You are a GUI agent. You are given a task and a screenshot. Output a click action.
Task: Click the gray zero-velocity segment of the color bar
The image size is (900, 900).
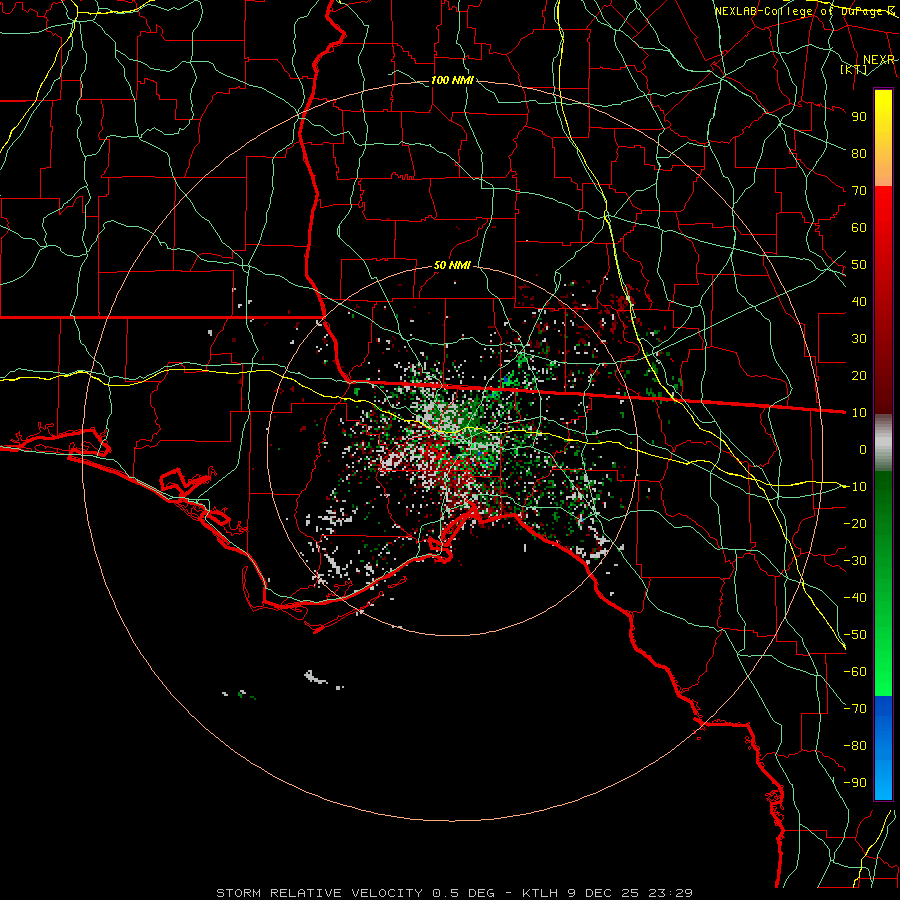pos(883,443)
